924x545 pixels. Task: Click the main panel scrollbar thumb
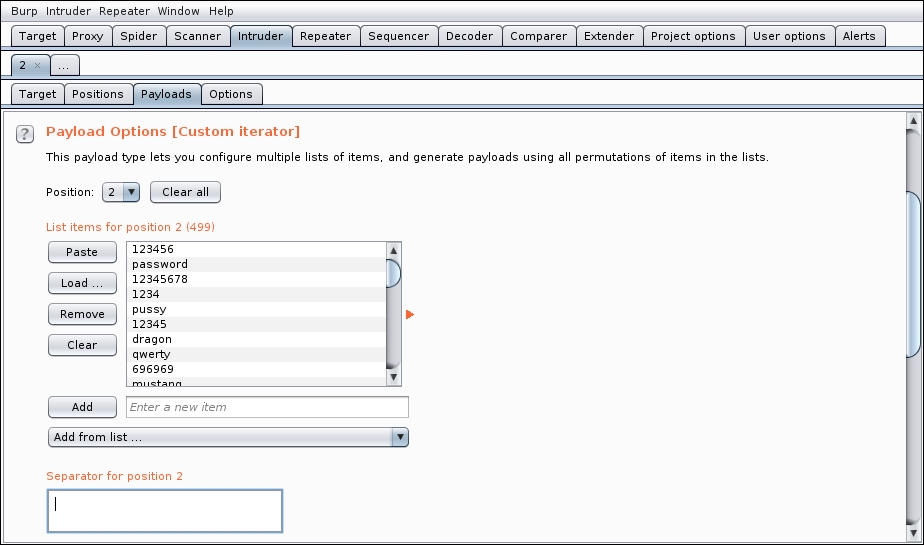(913, 274)
